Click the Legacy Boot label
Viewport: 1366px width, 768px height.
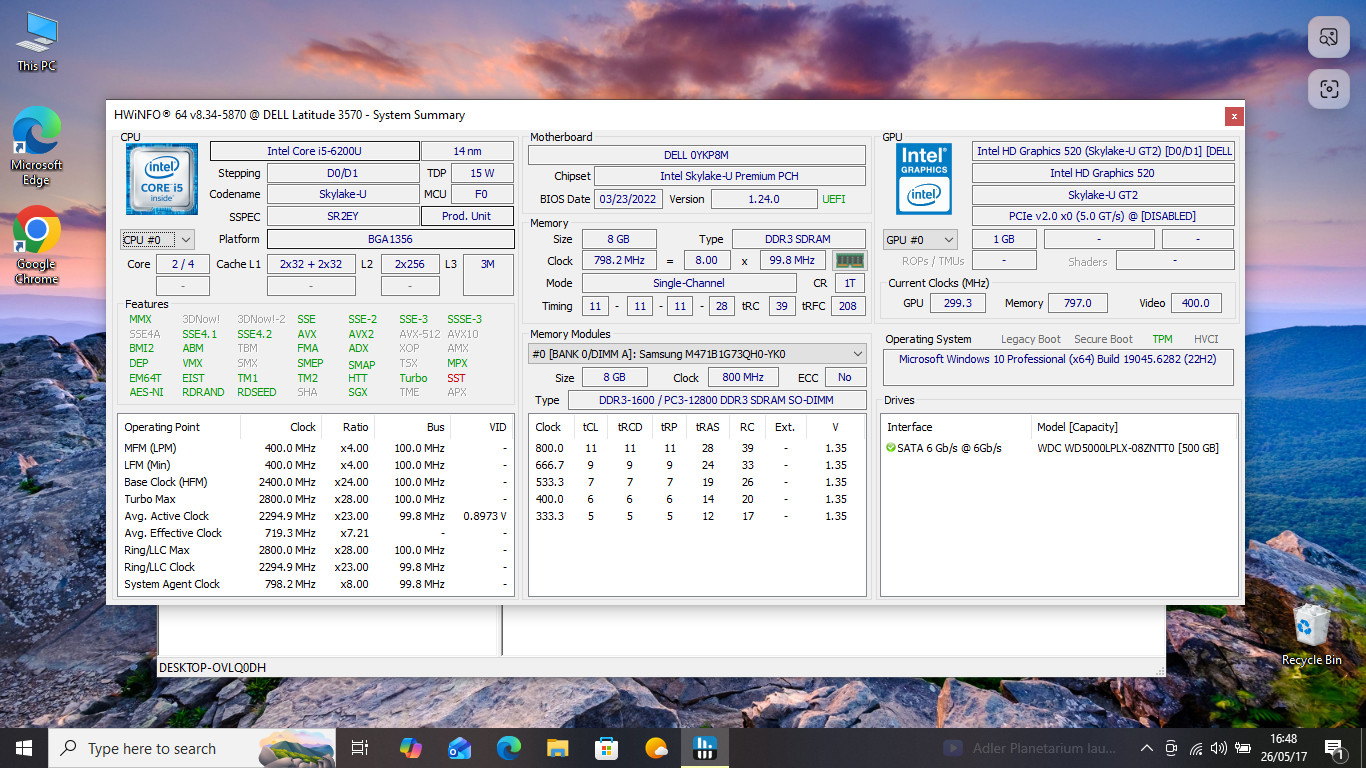click(x=1031, y=339)
